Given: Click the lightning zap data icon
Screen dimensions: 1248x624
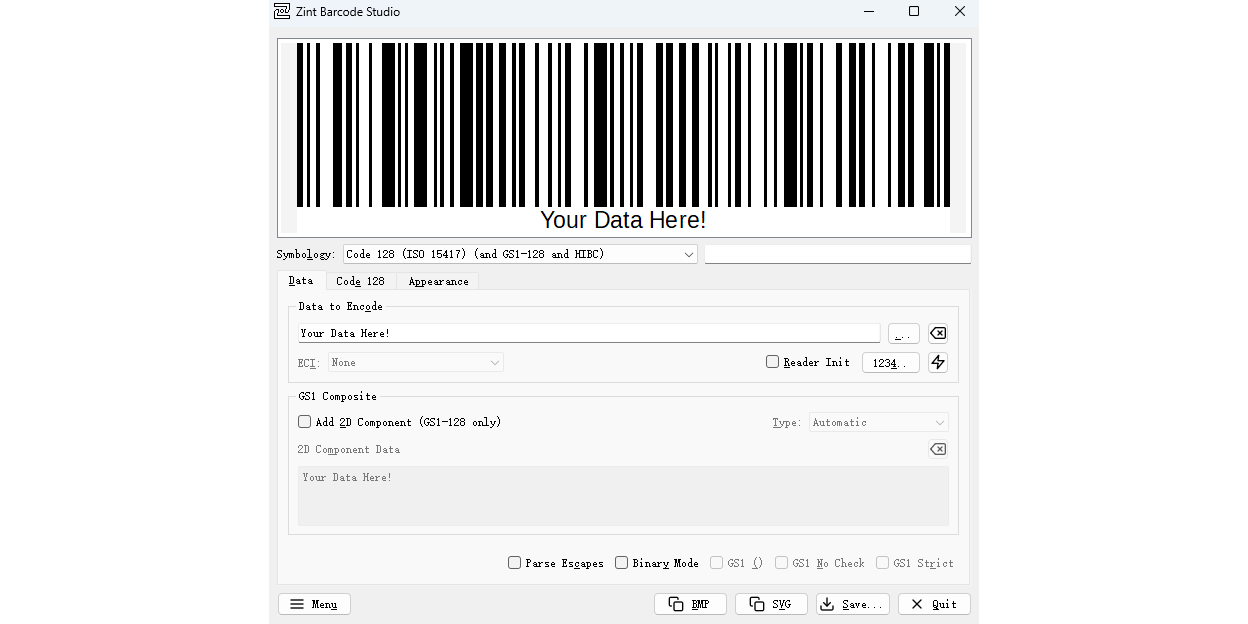Looking at the screenshot, I should tap(937, 362).
